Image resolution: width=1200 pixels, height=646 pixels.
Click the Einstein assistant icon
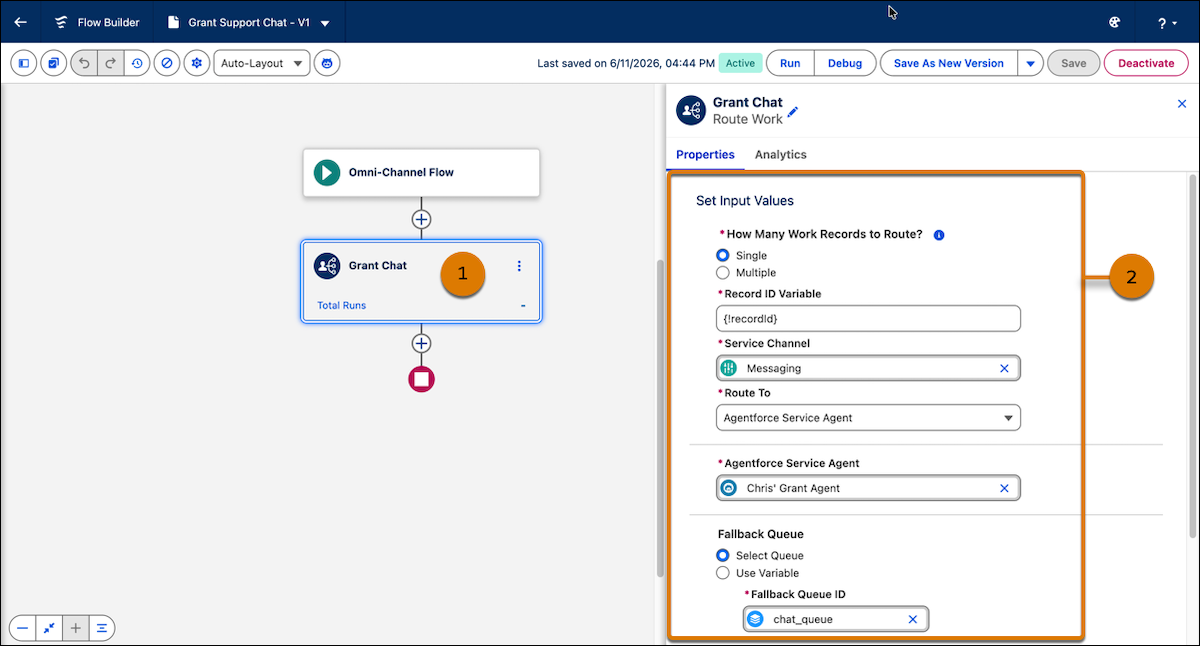327,63
